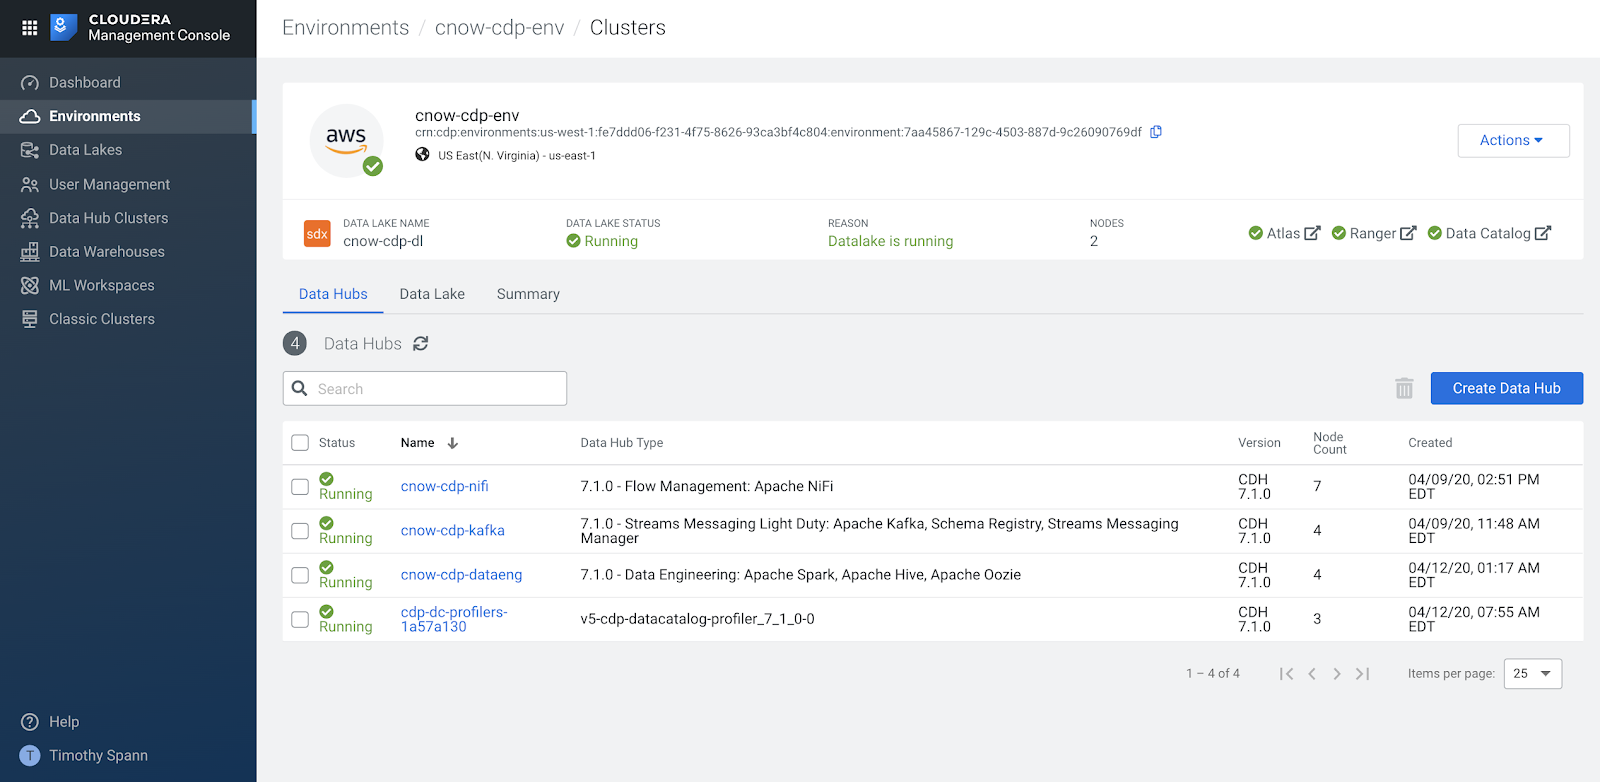Copy the environment CRN with copy icon
The height and width of the screenshot is (782, 1600).
tap(1156, 132)
